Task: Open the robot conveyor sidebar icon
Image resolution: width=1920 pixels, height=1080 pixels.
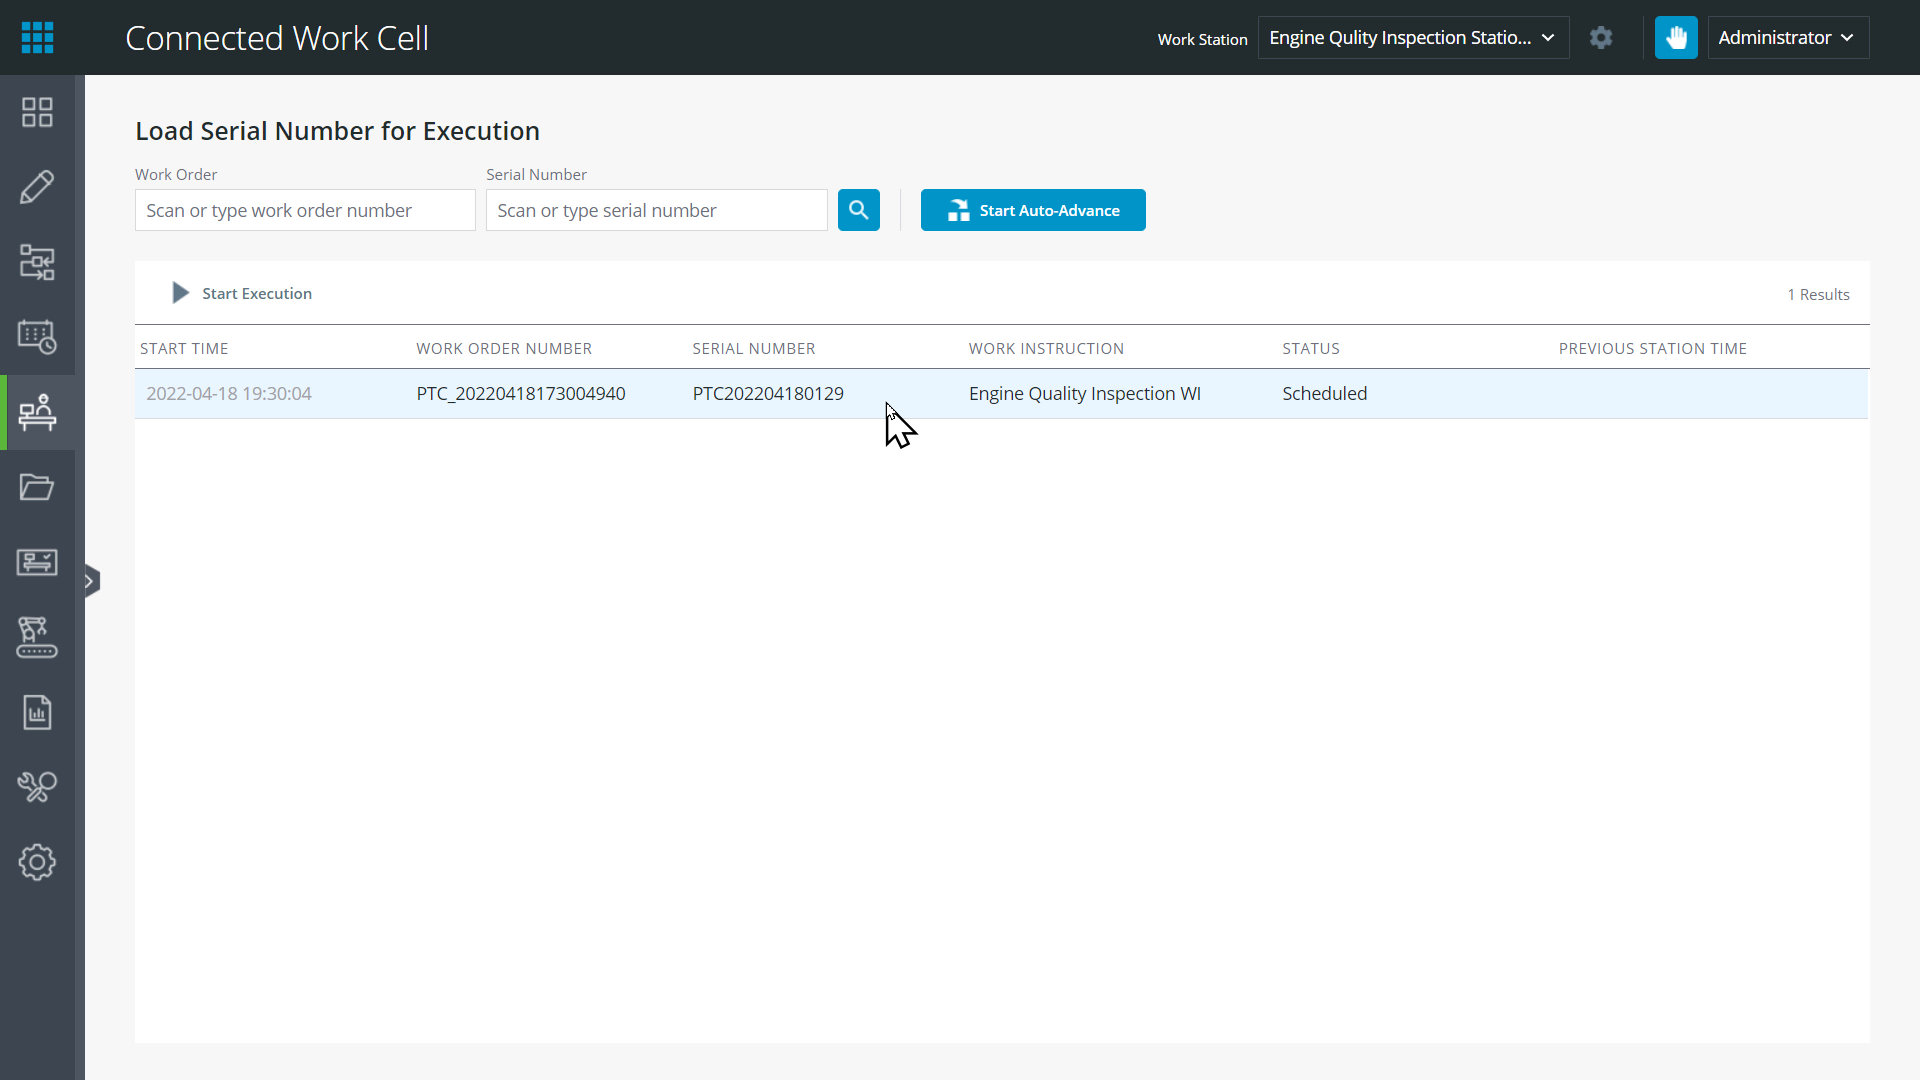Action: tap(37, 637)
